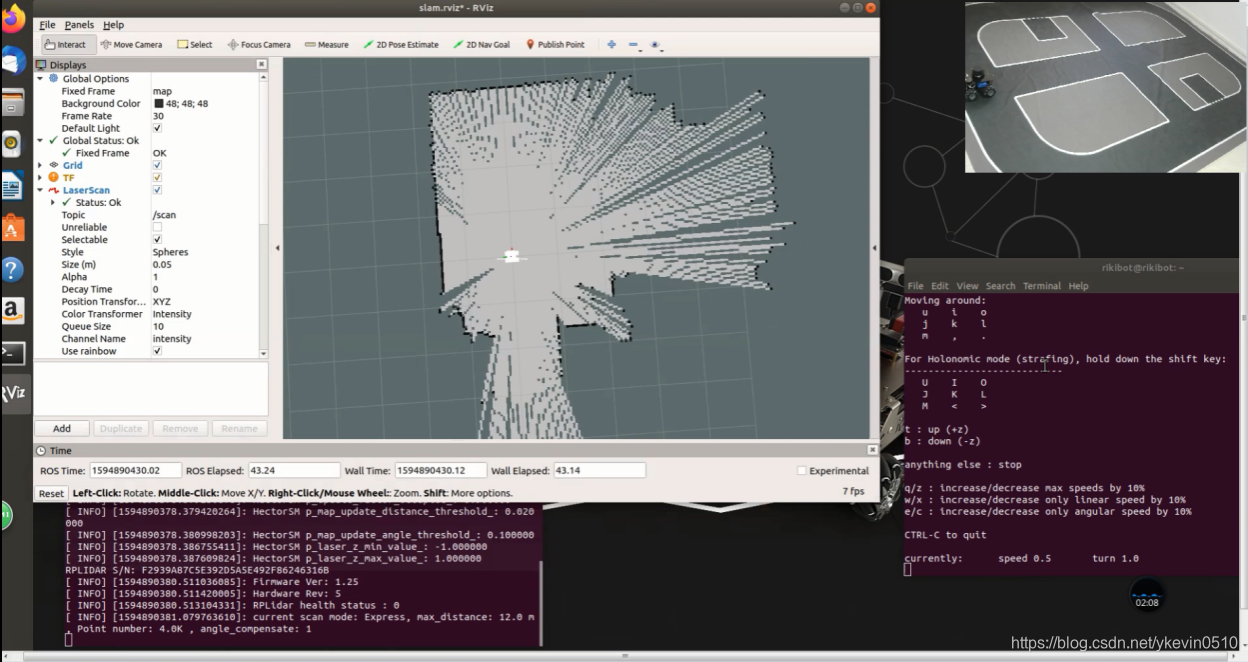Click the blue plus add-tool icon
The height and width of the screenshot is (662, 1248).
click(x=611, y=44)
